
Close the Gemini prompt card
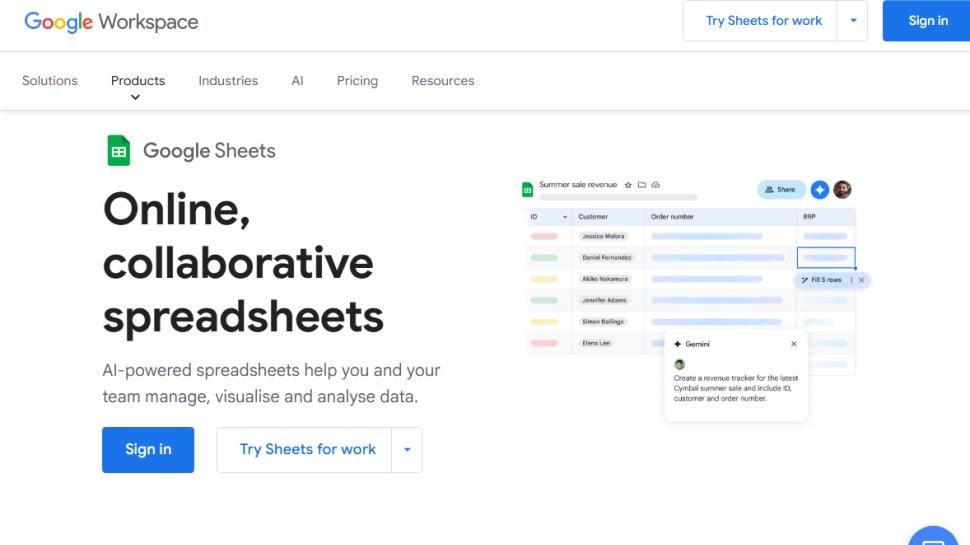pyautogui.click(x=794, y=344)
